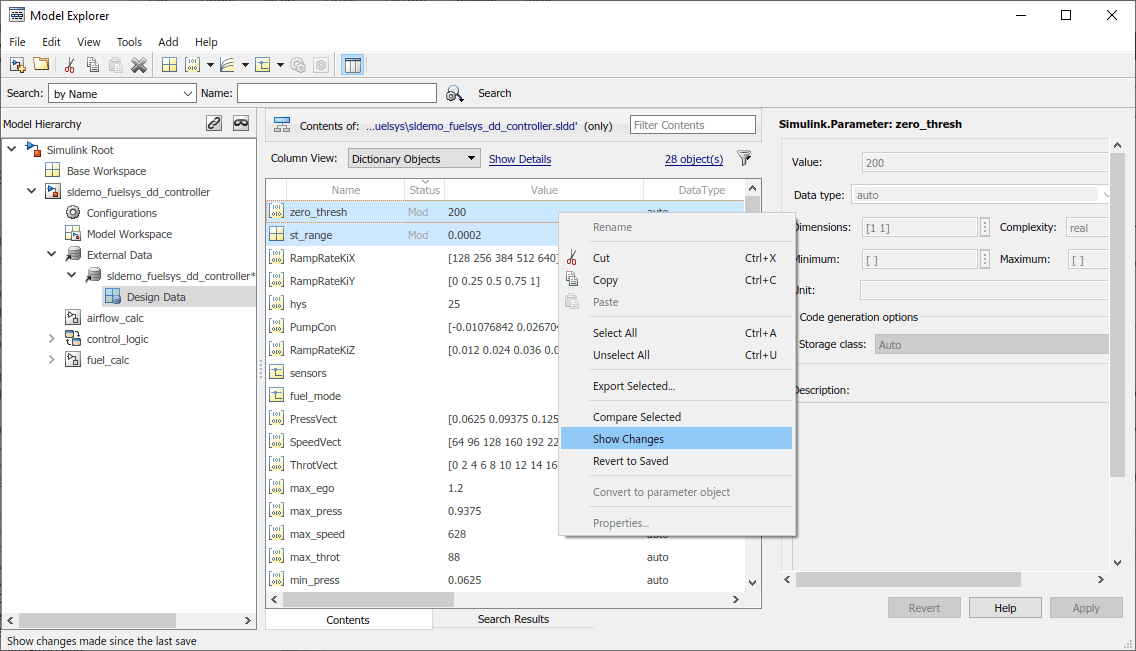Click the search magnifier icon next to Name field
The image size is (1136, 651).
(x=455, y=93)
